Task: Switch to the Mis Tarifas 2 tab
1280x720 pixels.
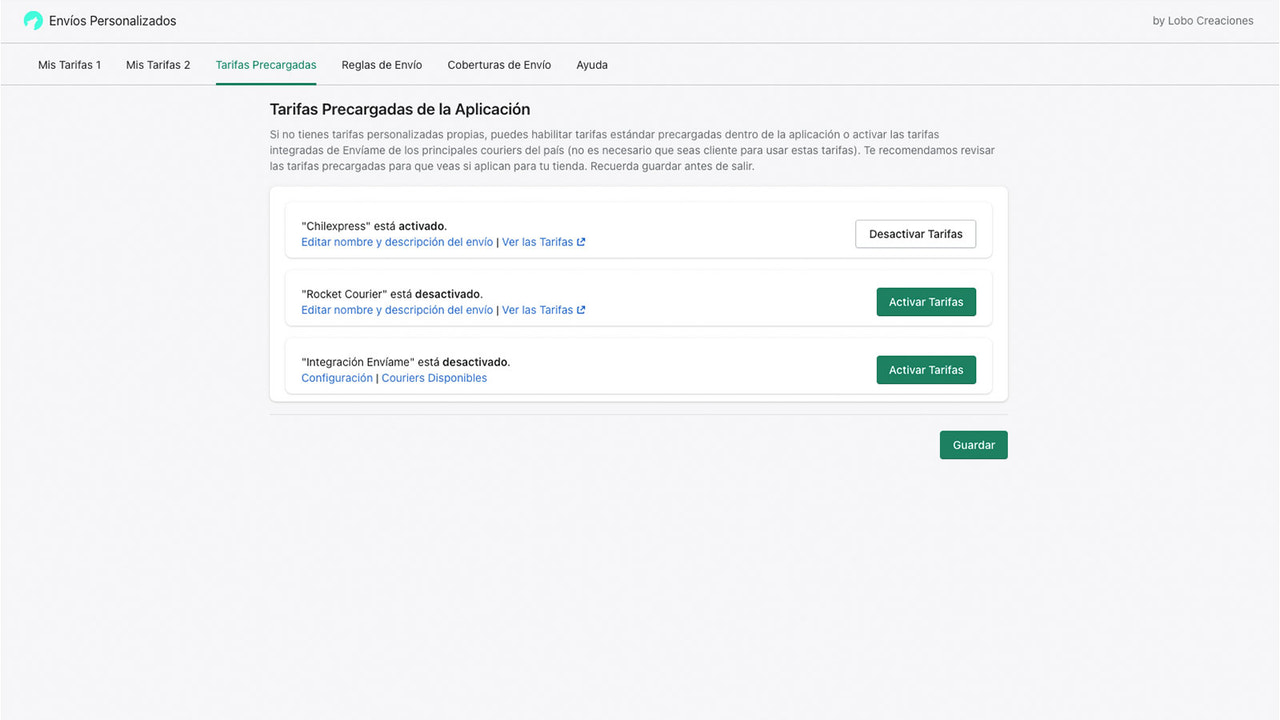Action: 157,64
